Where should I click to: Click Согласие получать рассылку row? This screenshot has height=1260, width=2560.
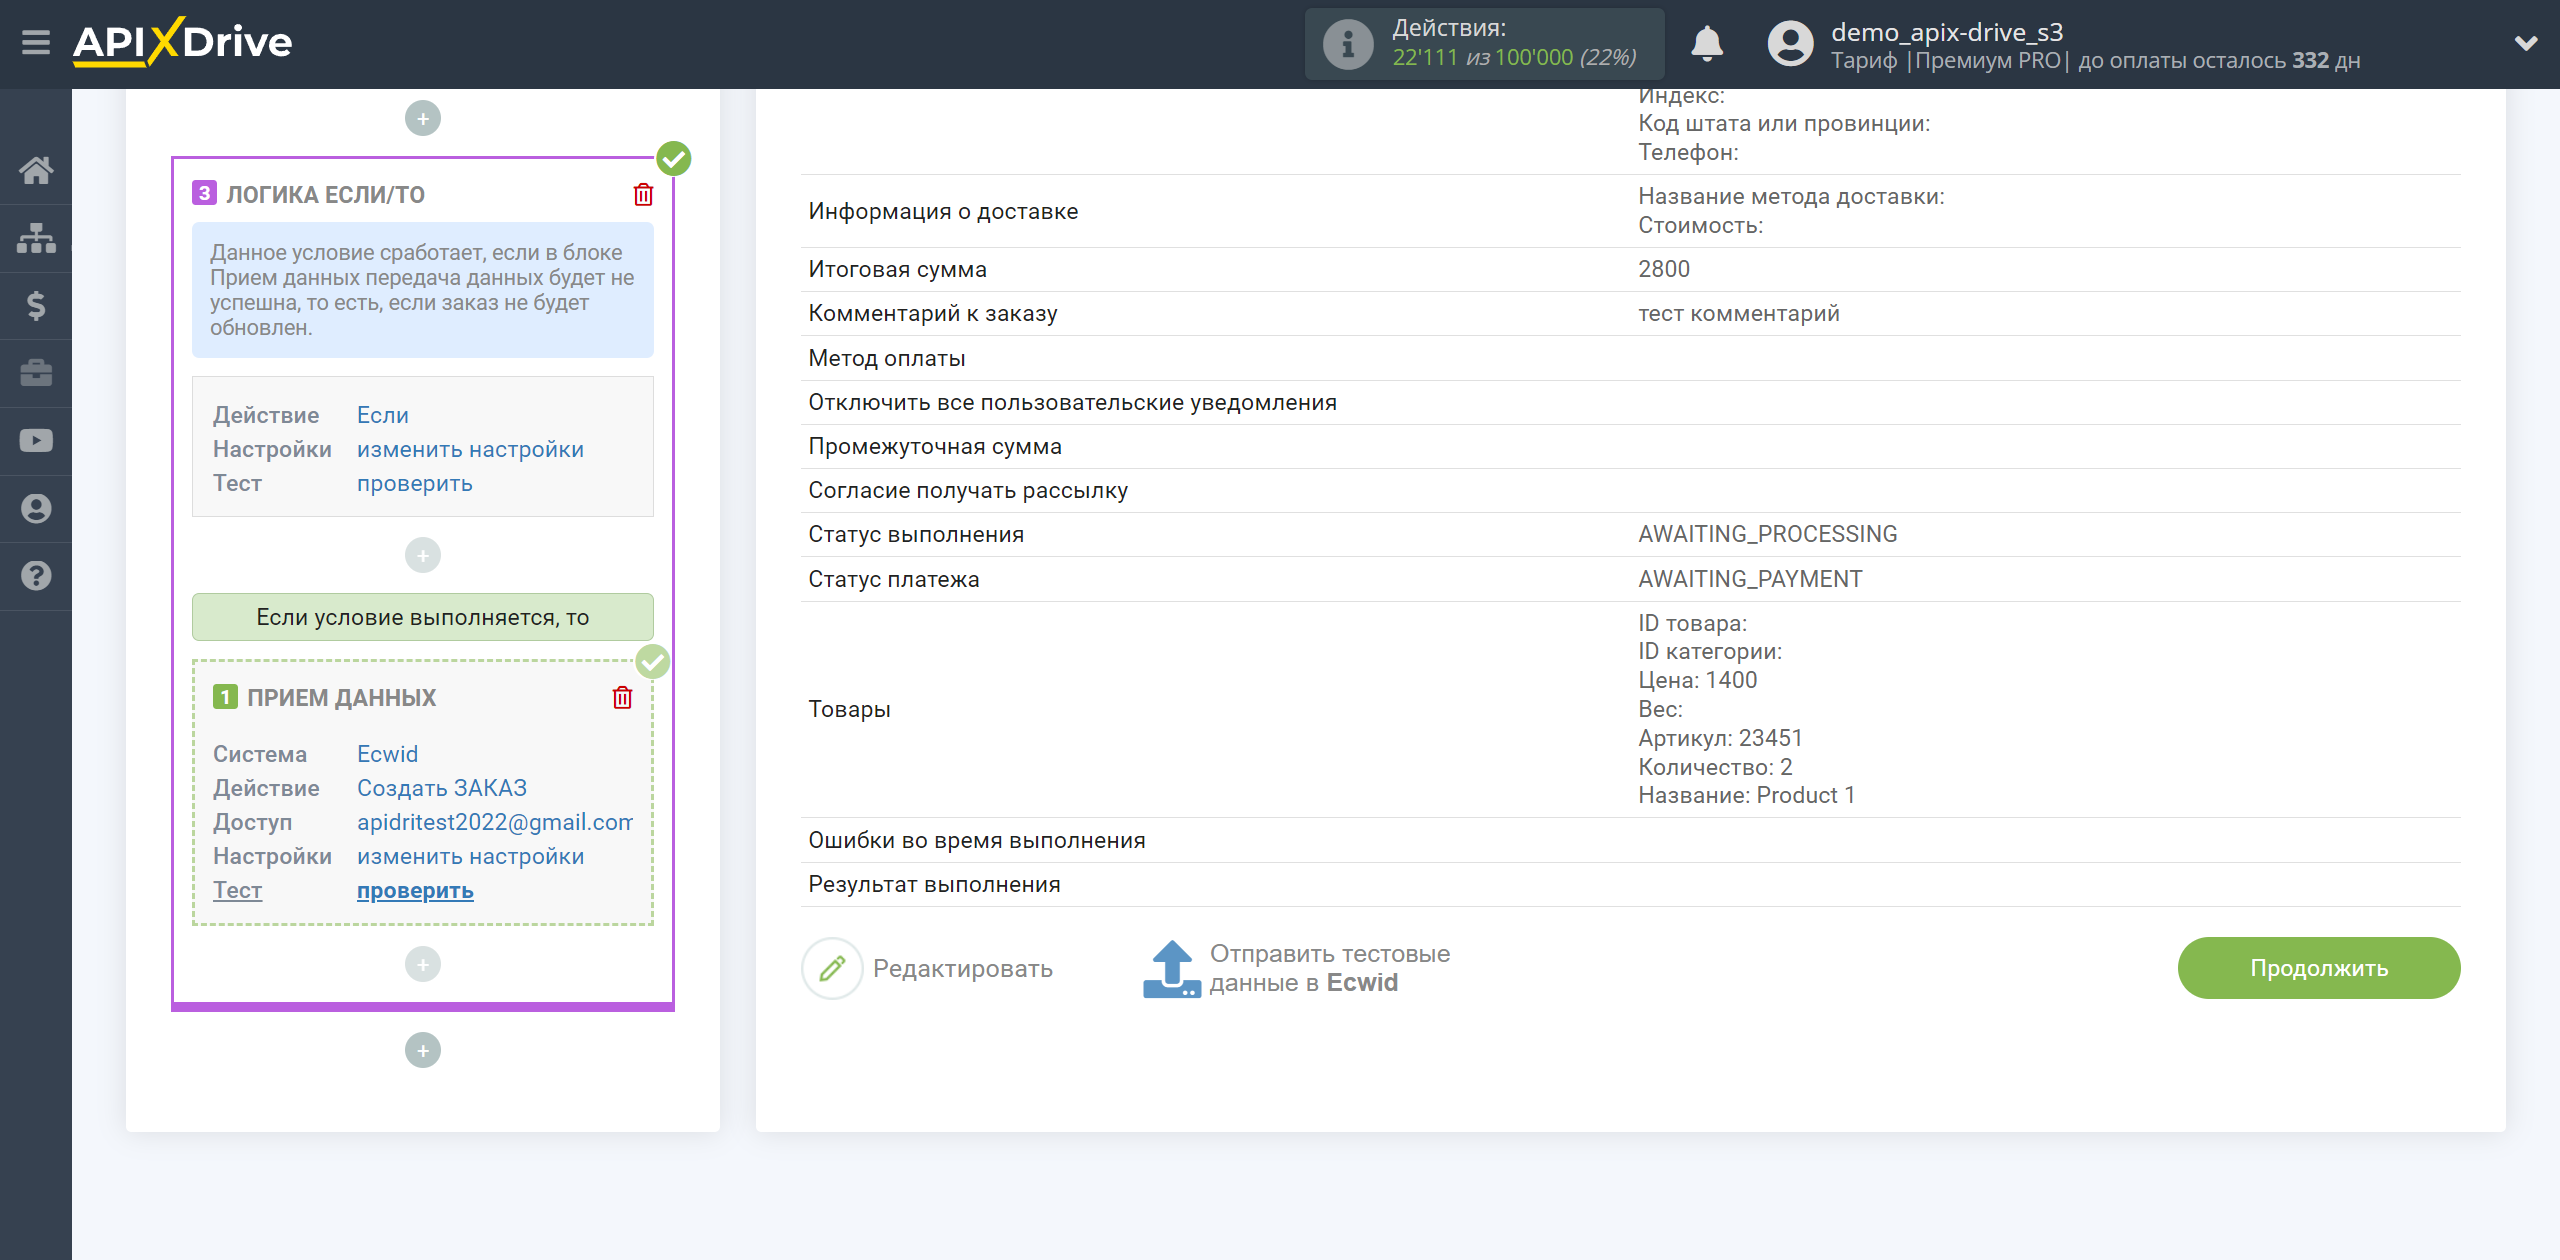coord(1630,490)
